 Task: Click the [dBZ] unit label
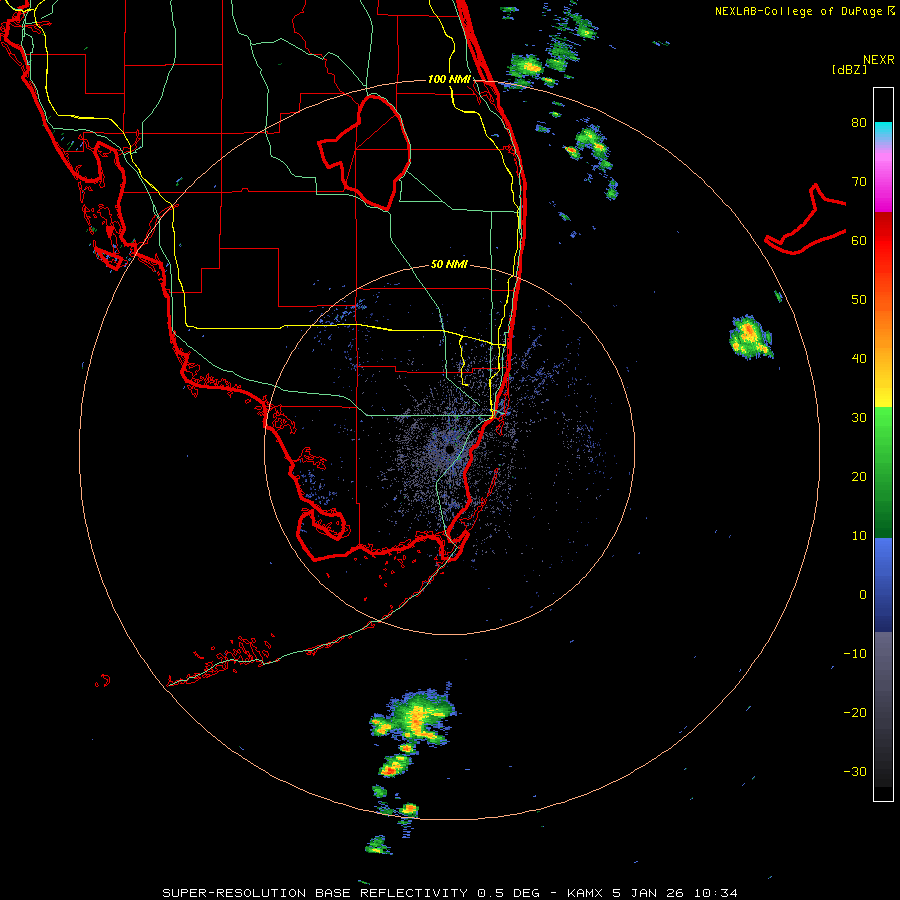pyautogui.click(x=849, y=69)
